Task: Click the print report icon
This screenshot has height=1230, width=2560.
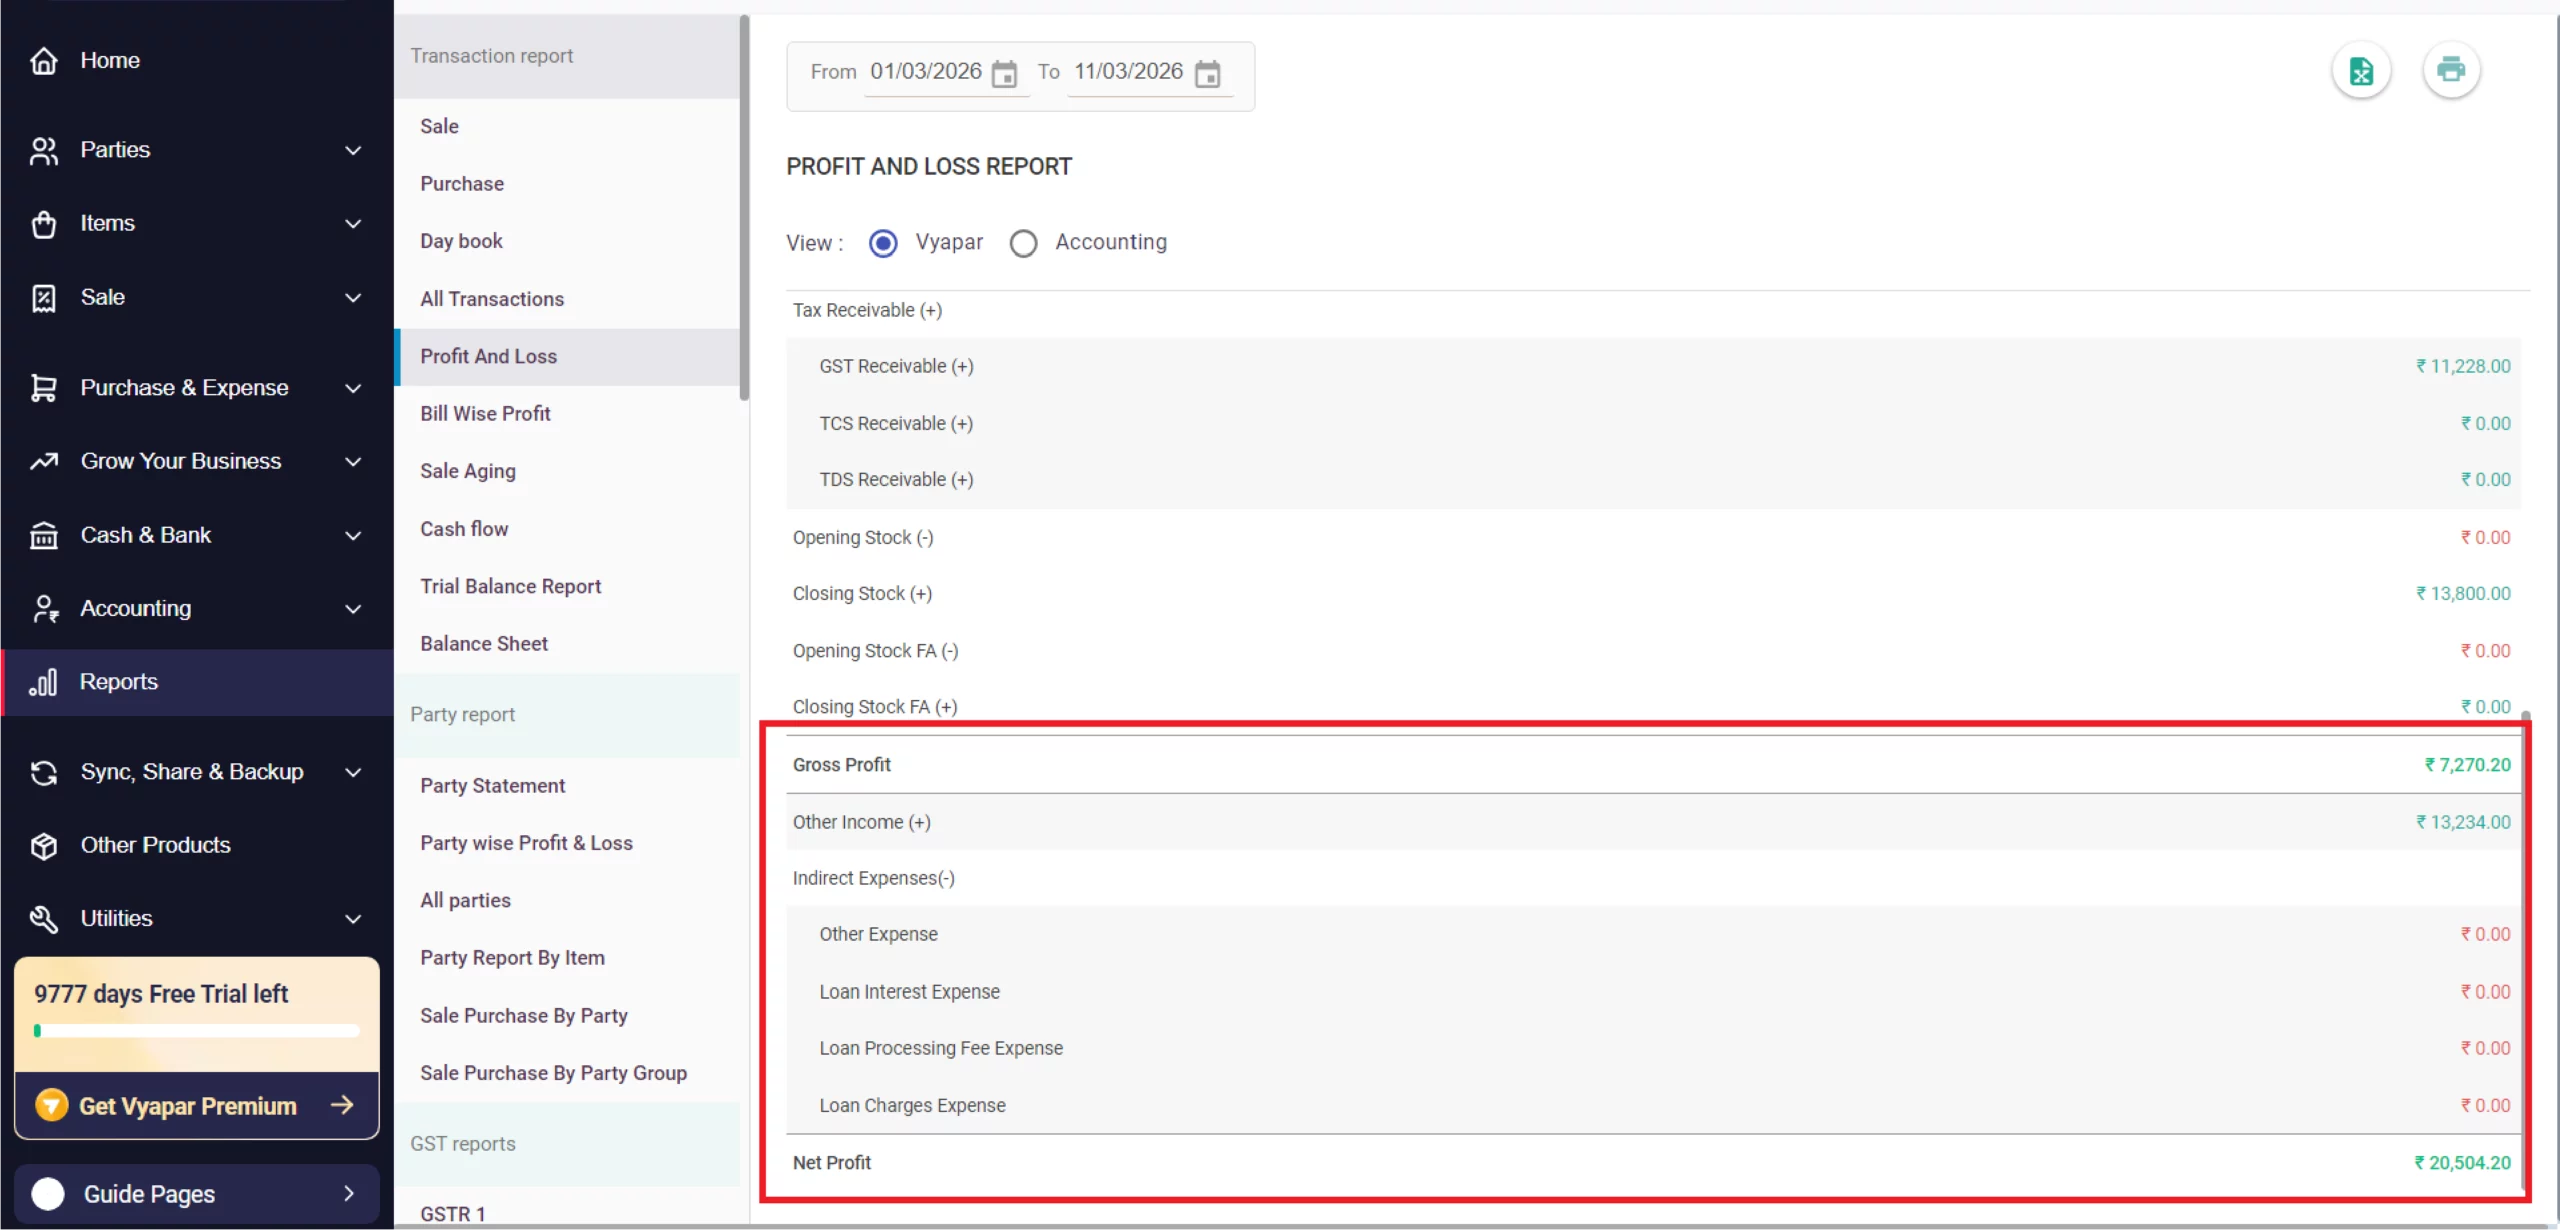Action: [x=2450, y=70]
